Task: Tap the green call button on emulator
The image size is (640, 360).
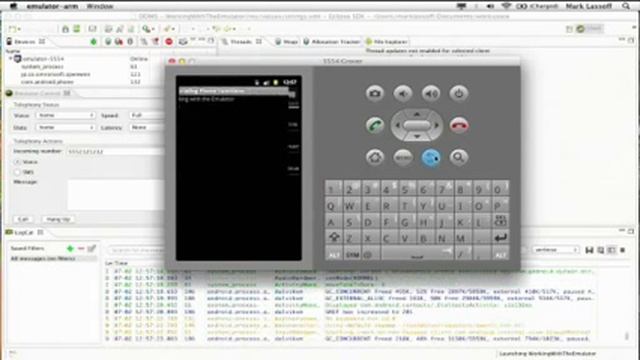Action: click(x=374, y=125)
